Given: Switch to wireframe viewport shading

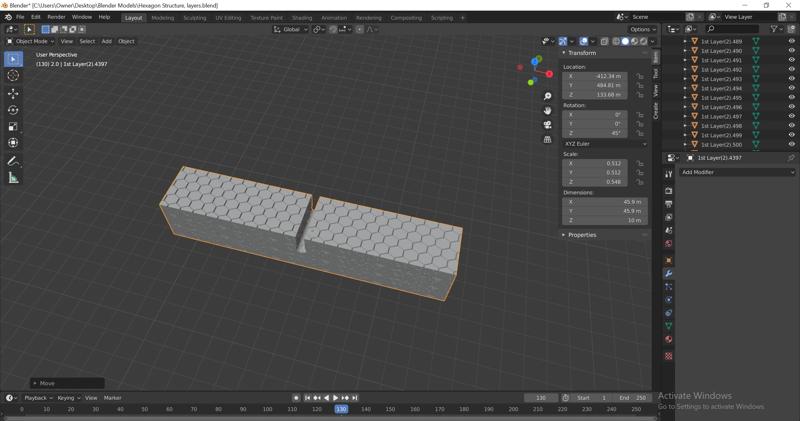Looking at the screenshot, I should click(x=616, y=41).
